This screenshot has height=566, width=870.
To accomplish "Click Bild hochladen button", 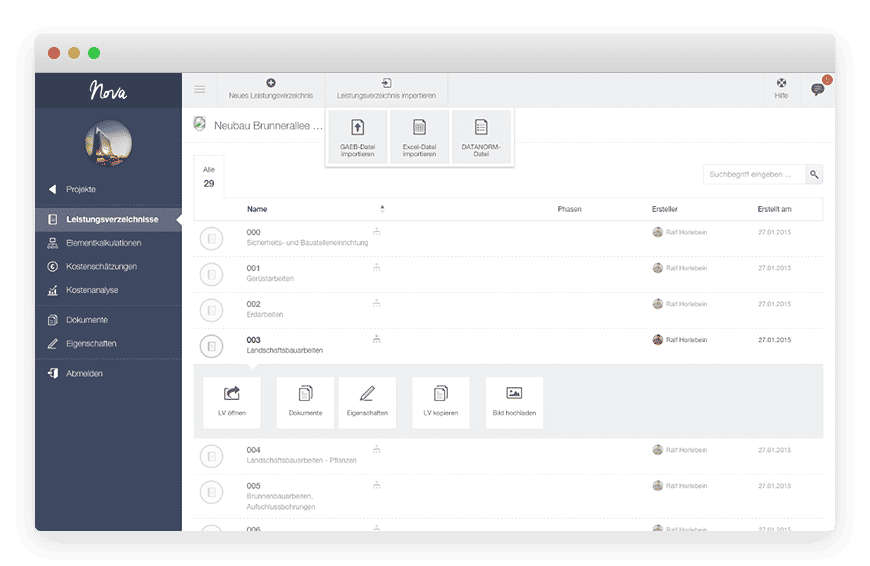I will (514, 402).
